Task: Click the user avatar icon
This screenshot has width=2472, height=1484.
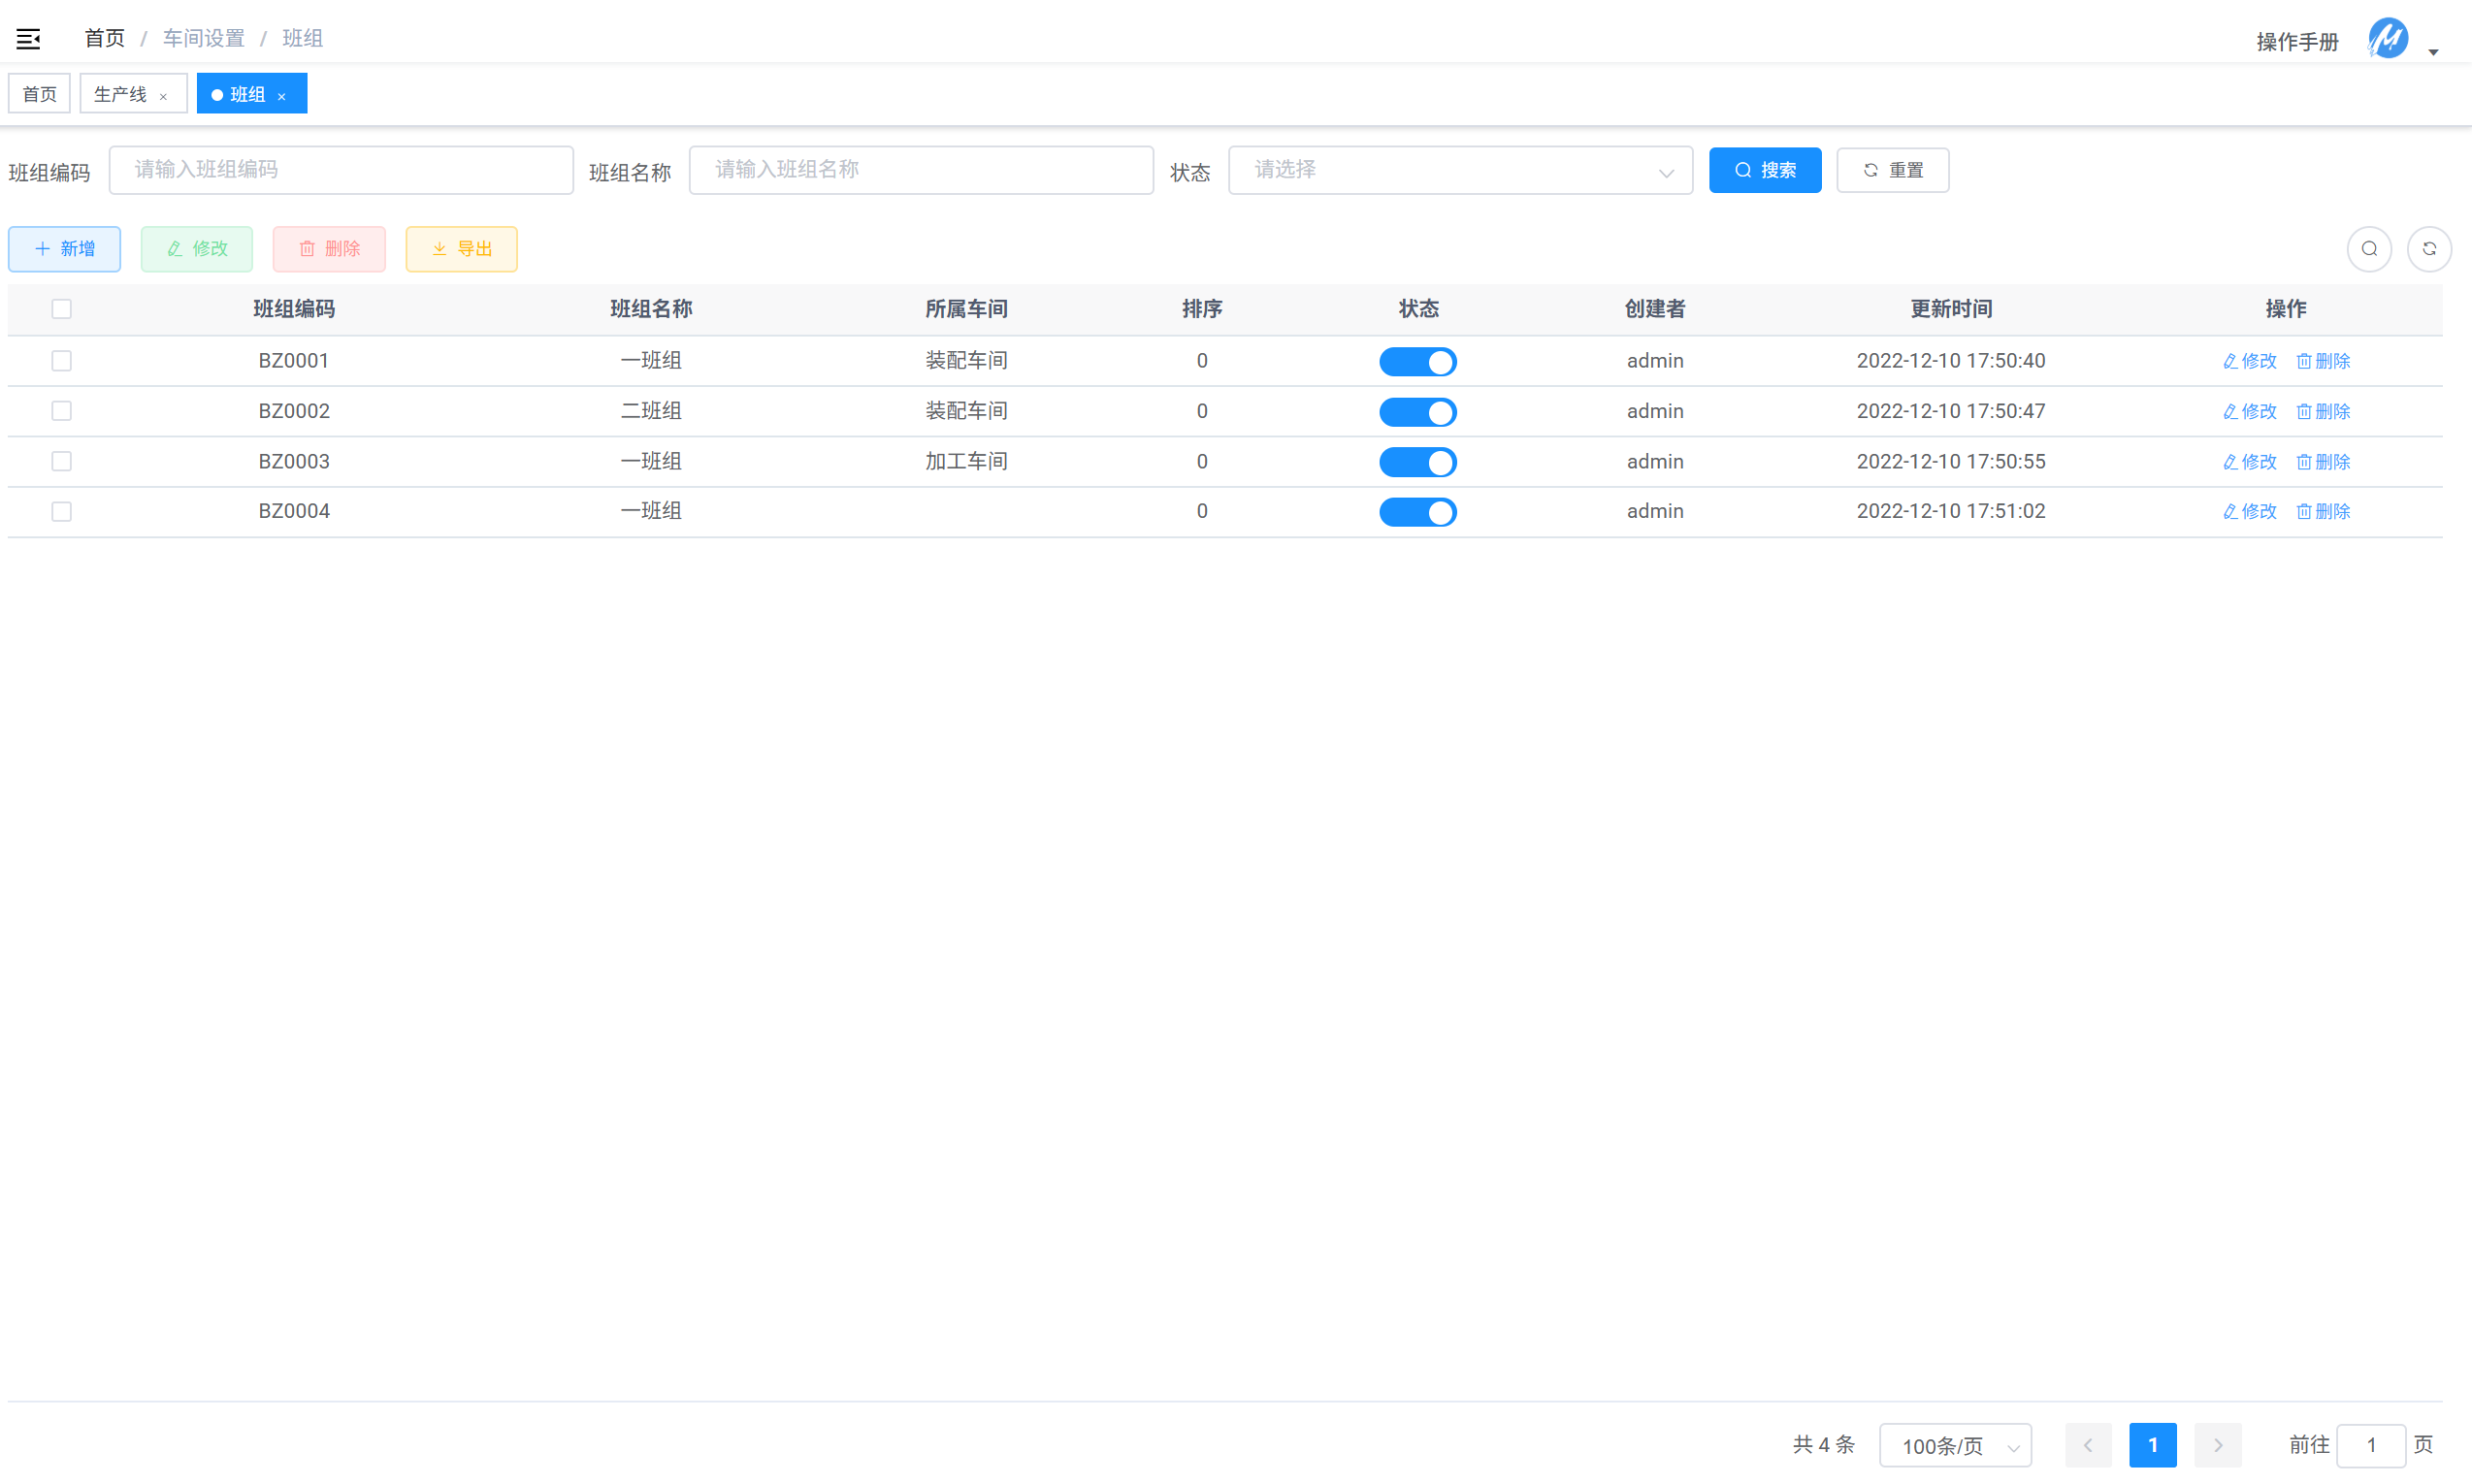Action: coord(2388,39)
